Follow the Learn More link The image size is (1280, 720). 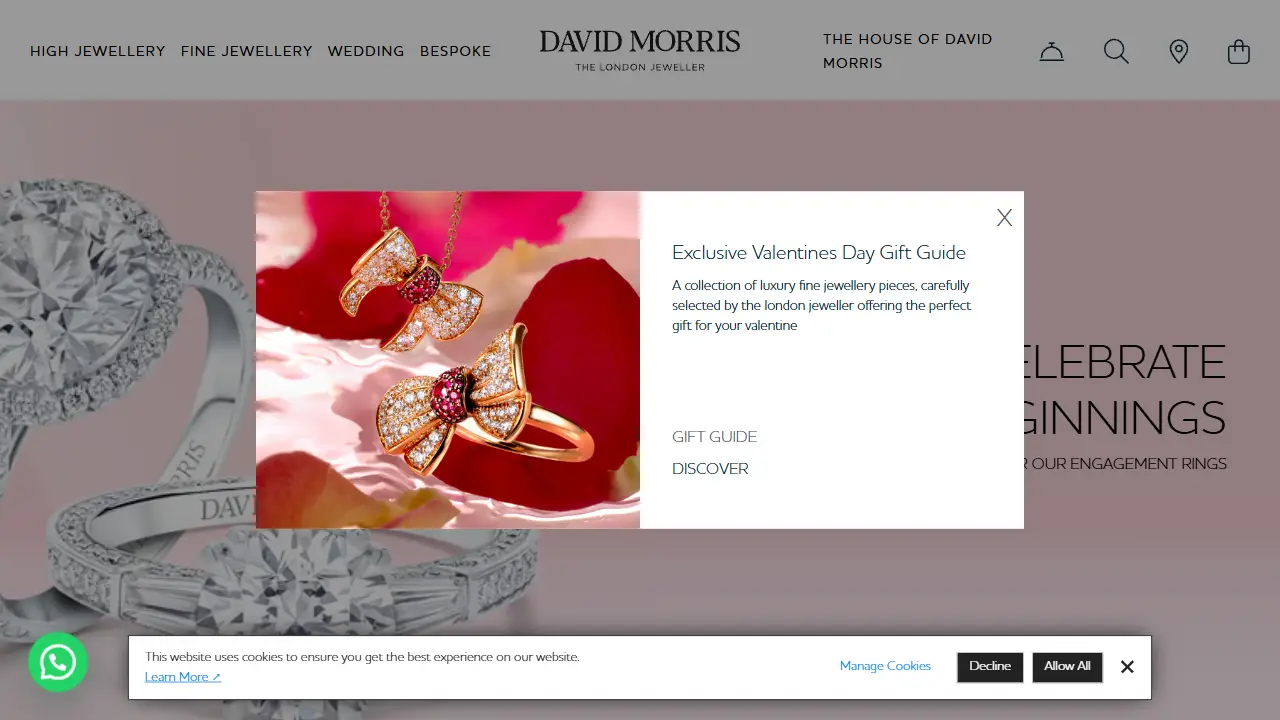click(182, 677)
